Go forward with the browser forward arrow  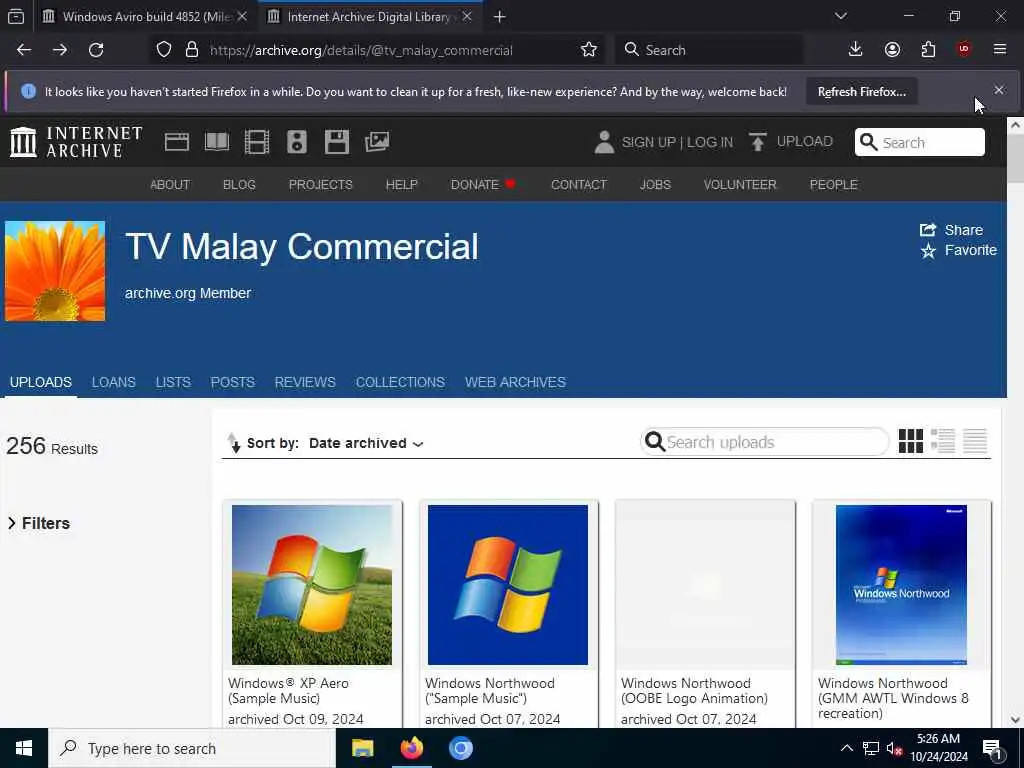pos(60,50)
